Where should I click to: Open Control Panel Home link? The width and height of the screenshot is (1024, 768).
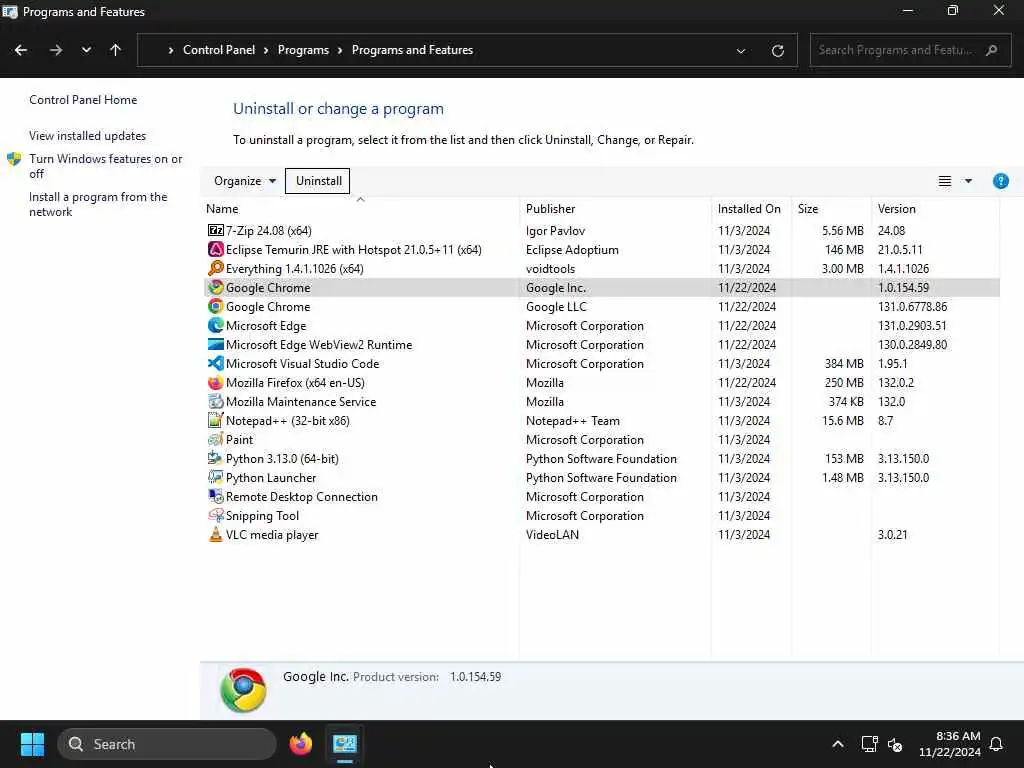tap(83, 100)
